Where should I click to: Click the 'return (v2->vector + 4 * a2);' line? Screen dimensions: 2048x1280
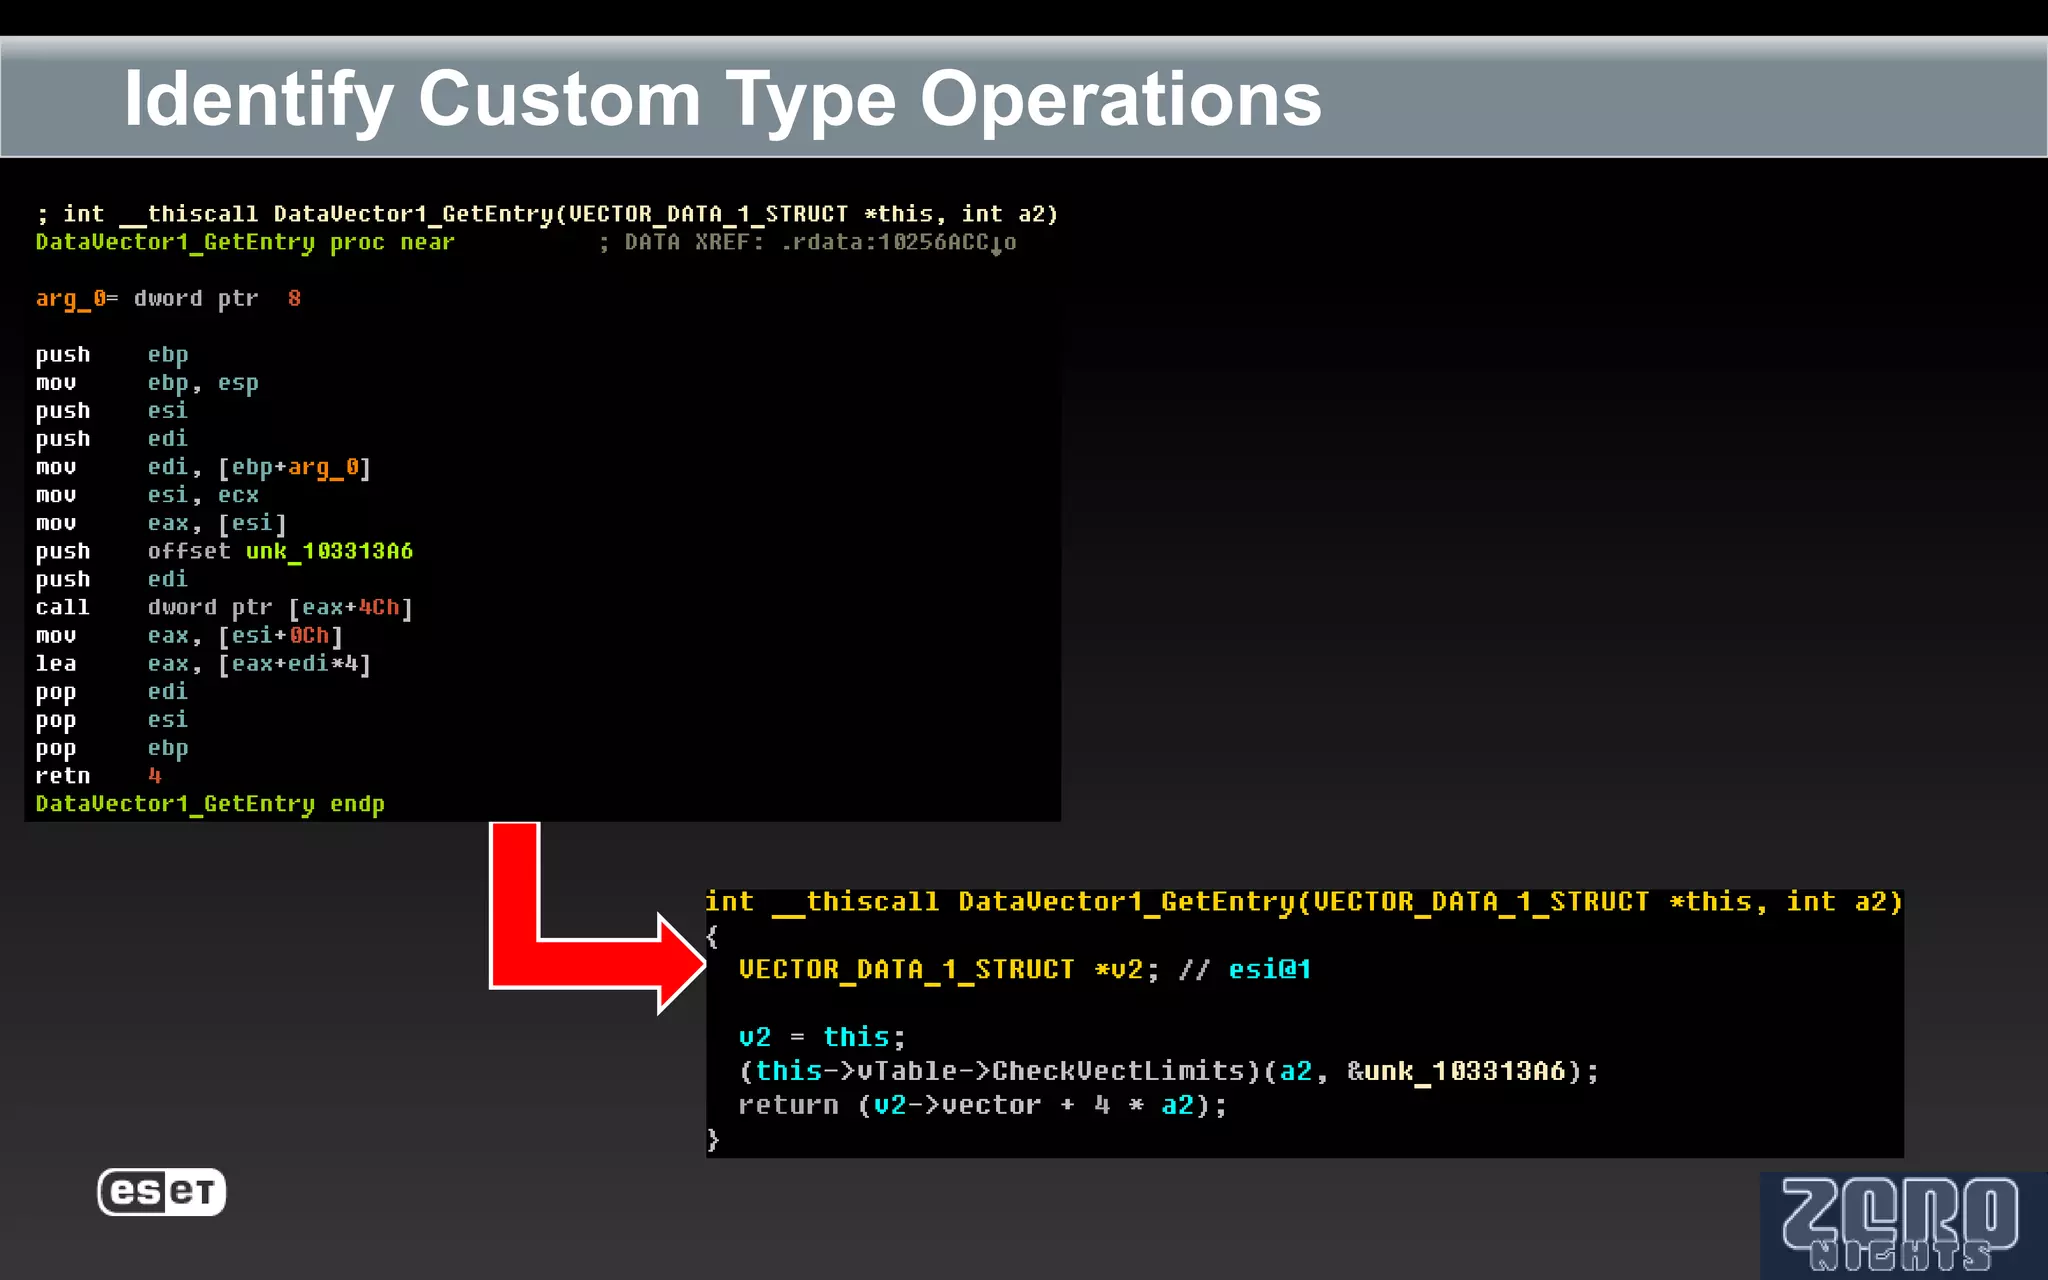[x=982, y=1105]
